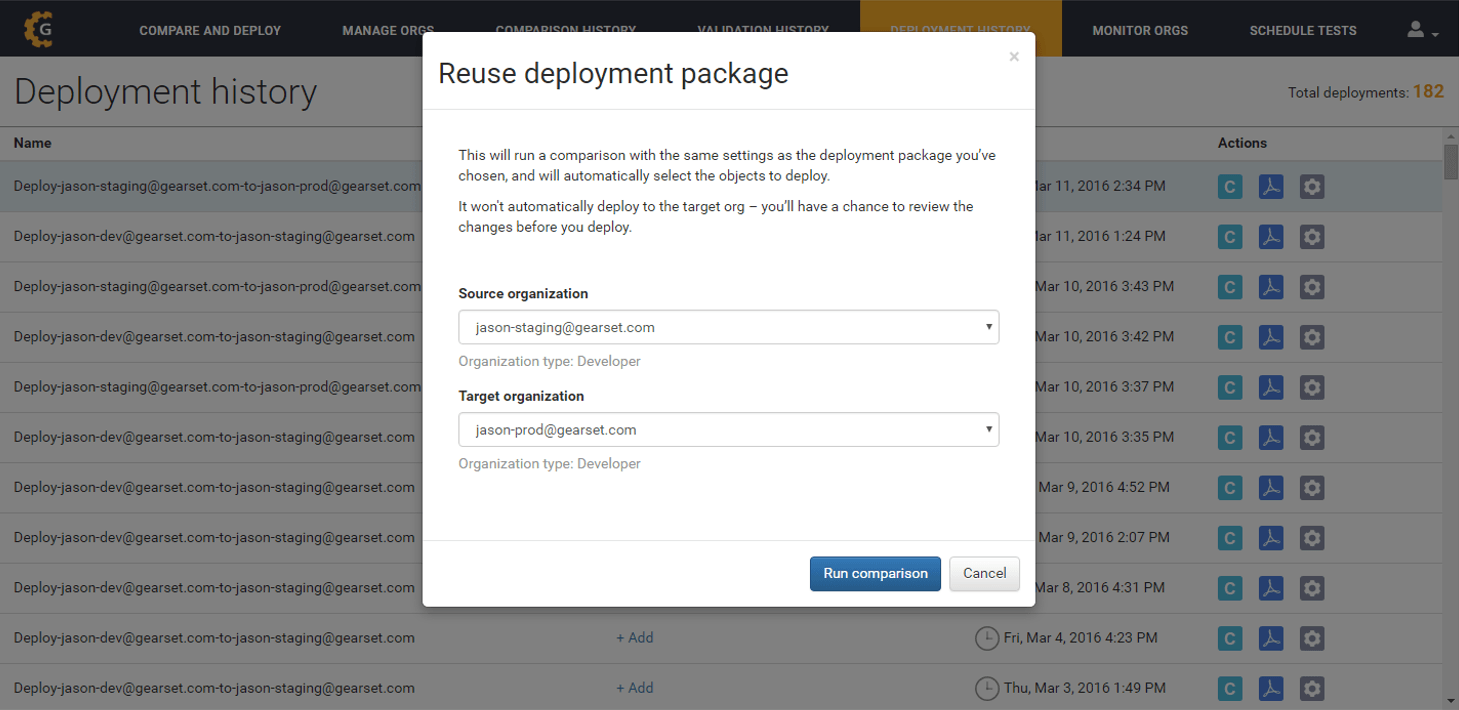Open gear icon for Fri, Mar 4 deployment
Image resolution: width=1459 pixels, height=710 pixels.
[x=1312, y=638]
